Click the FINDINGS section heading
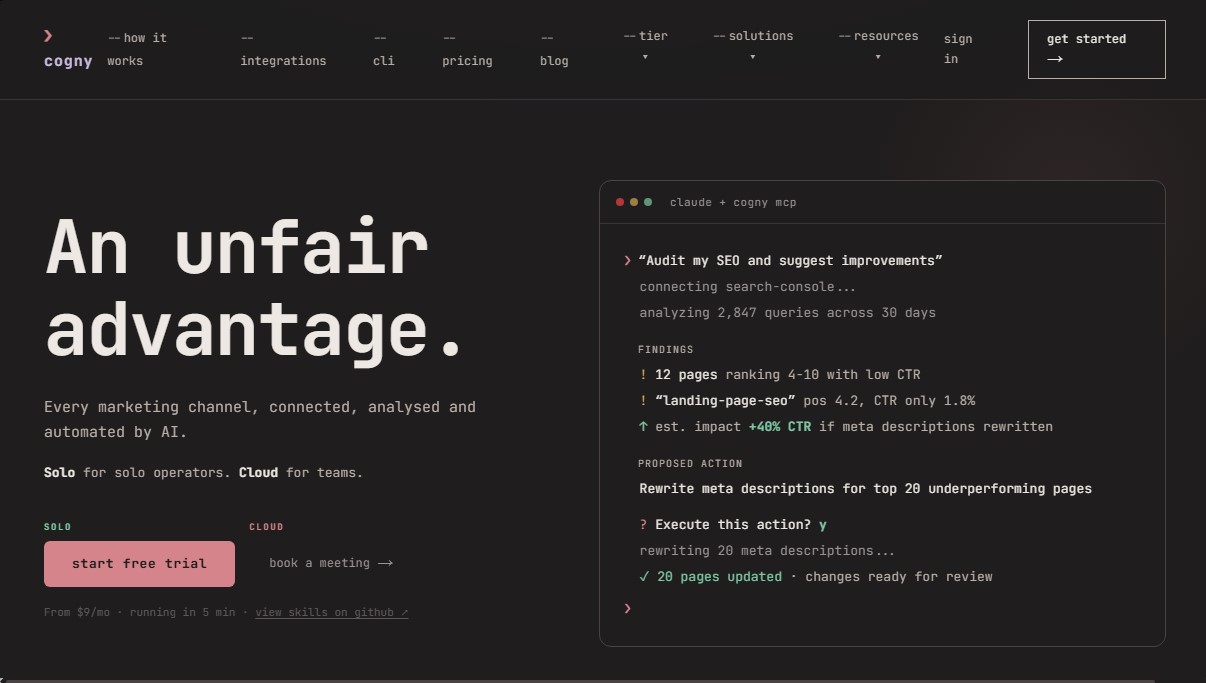 click(666, 350)
